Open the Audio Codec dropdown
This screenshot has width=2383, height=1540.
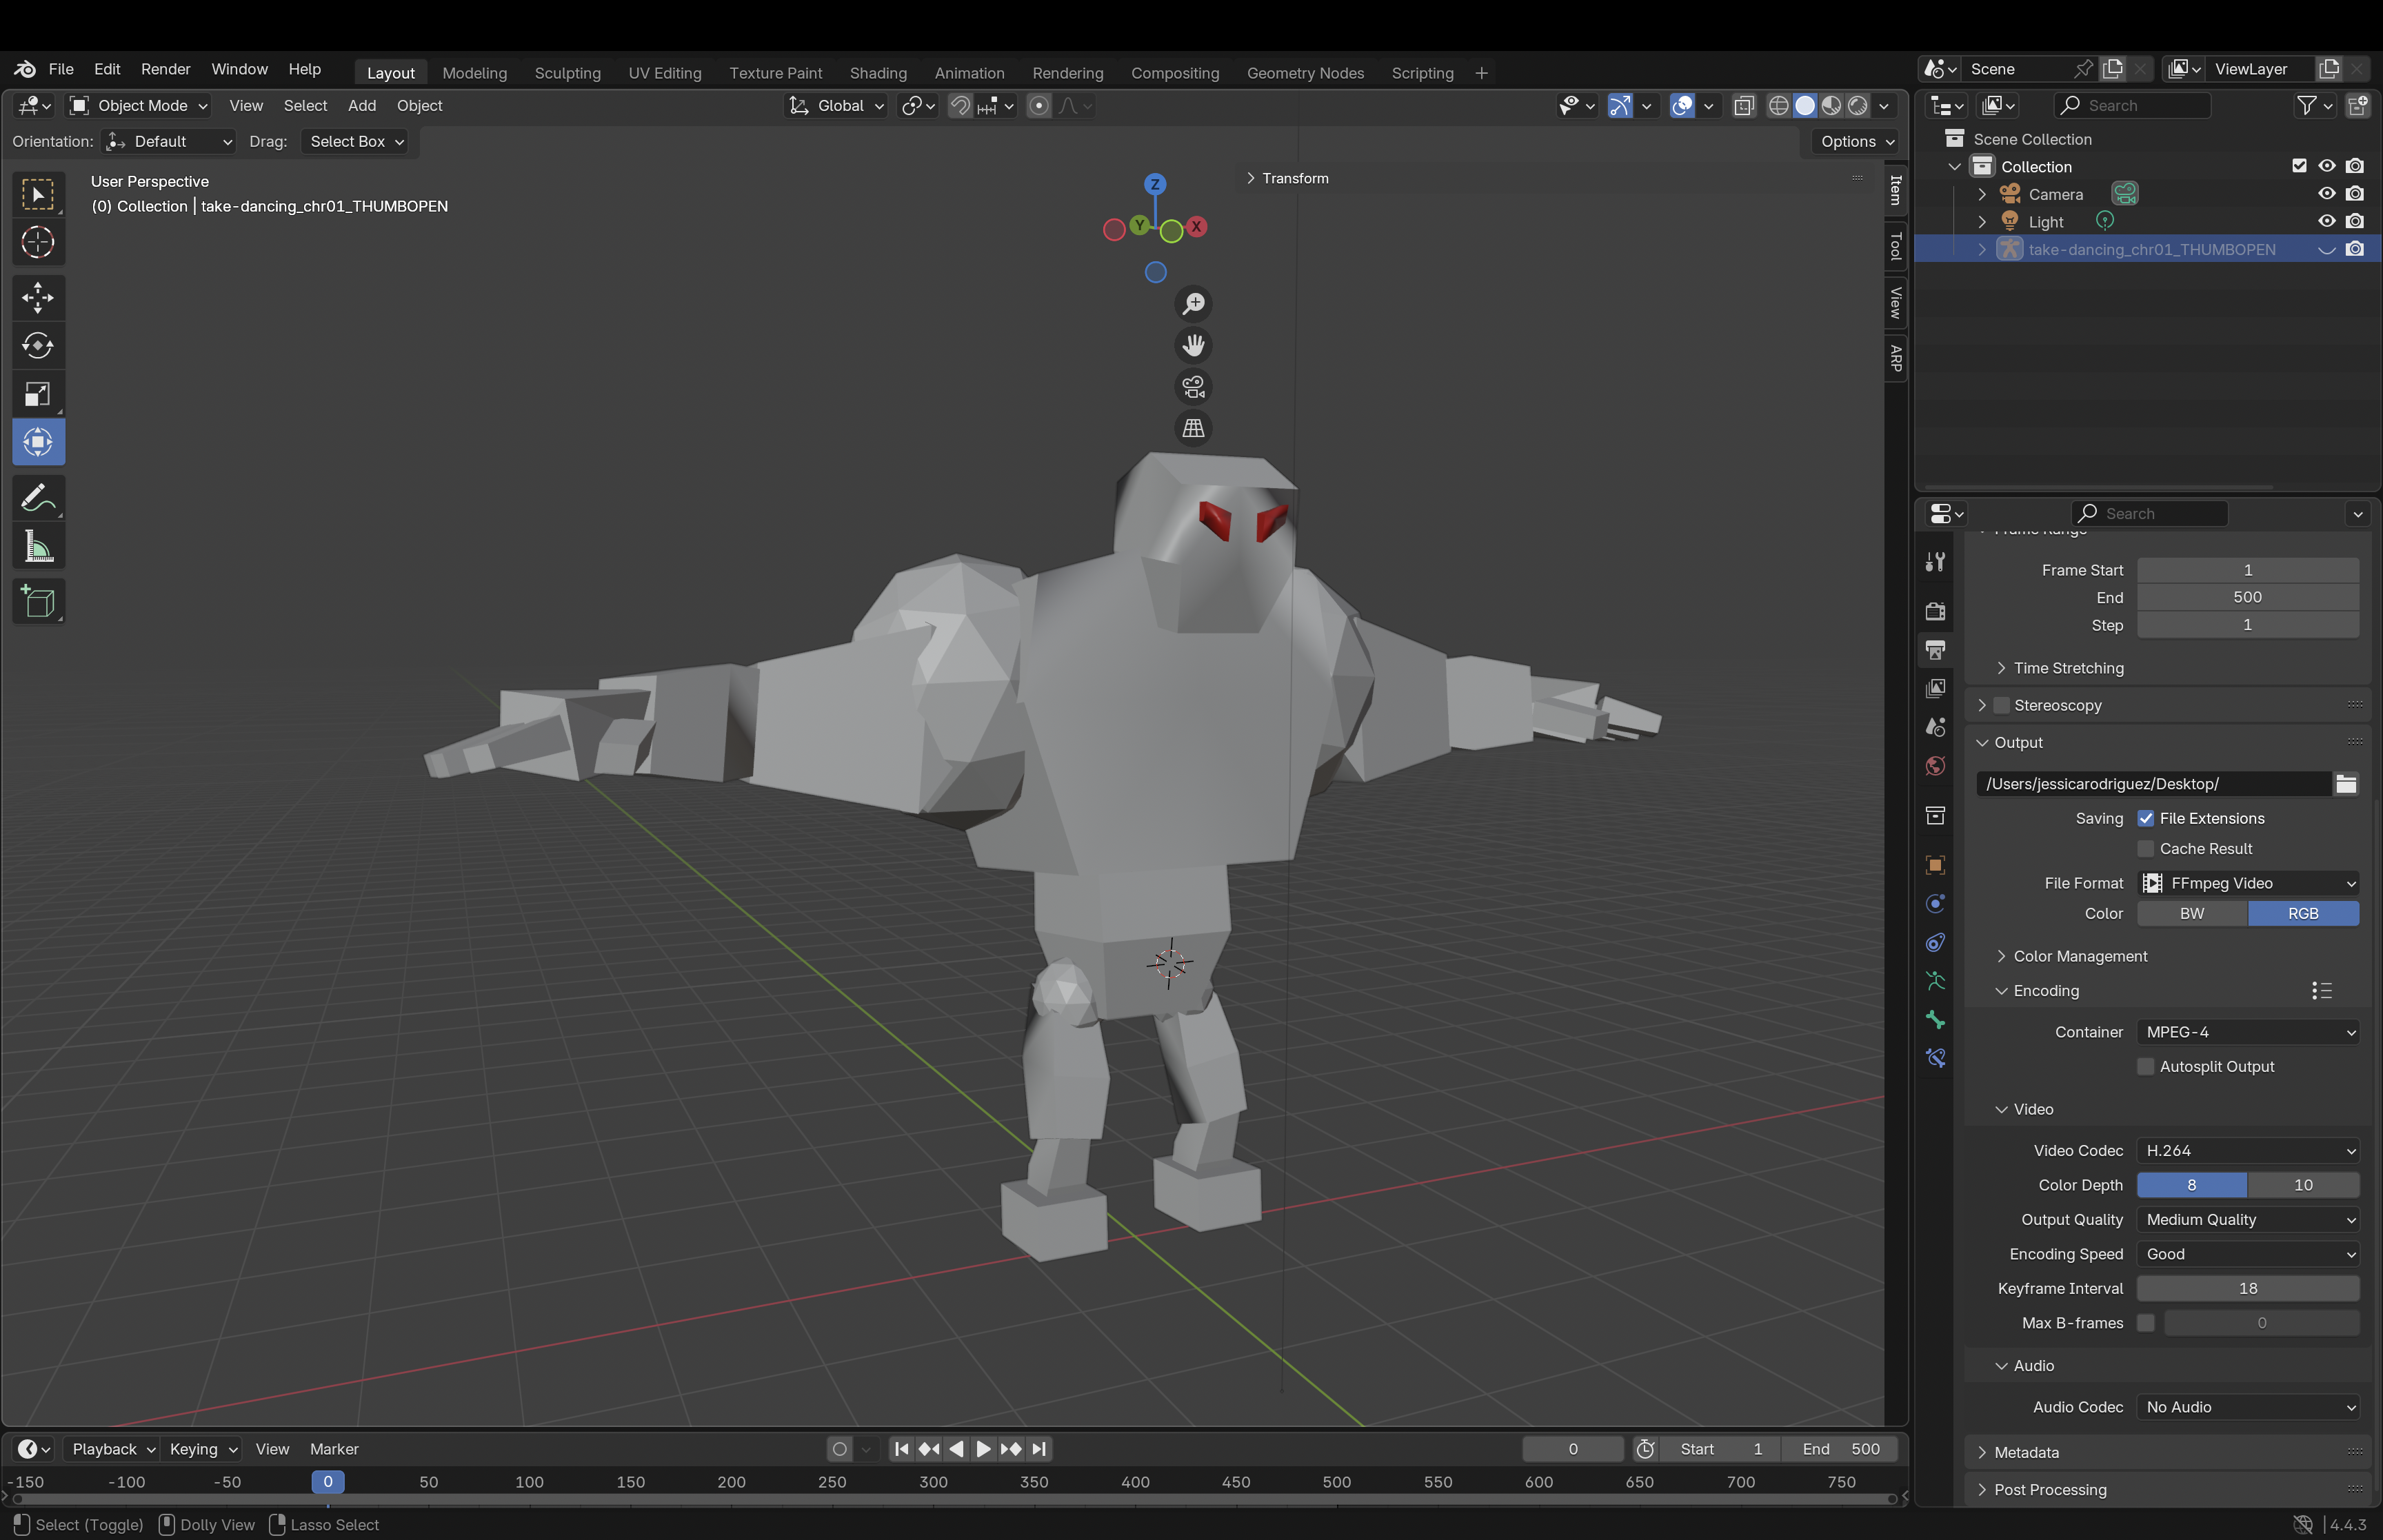pos(2248,1407)
